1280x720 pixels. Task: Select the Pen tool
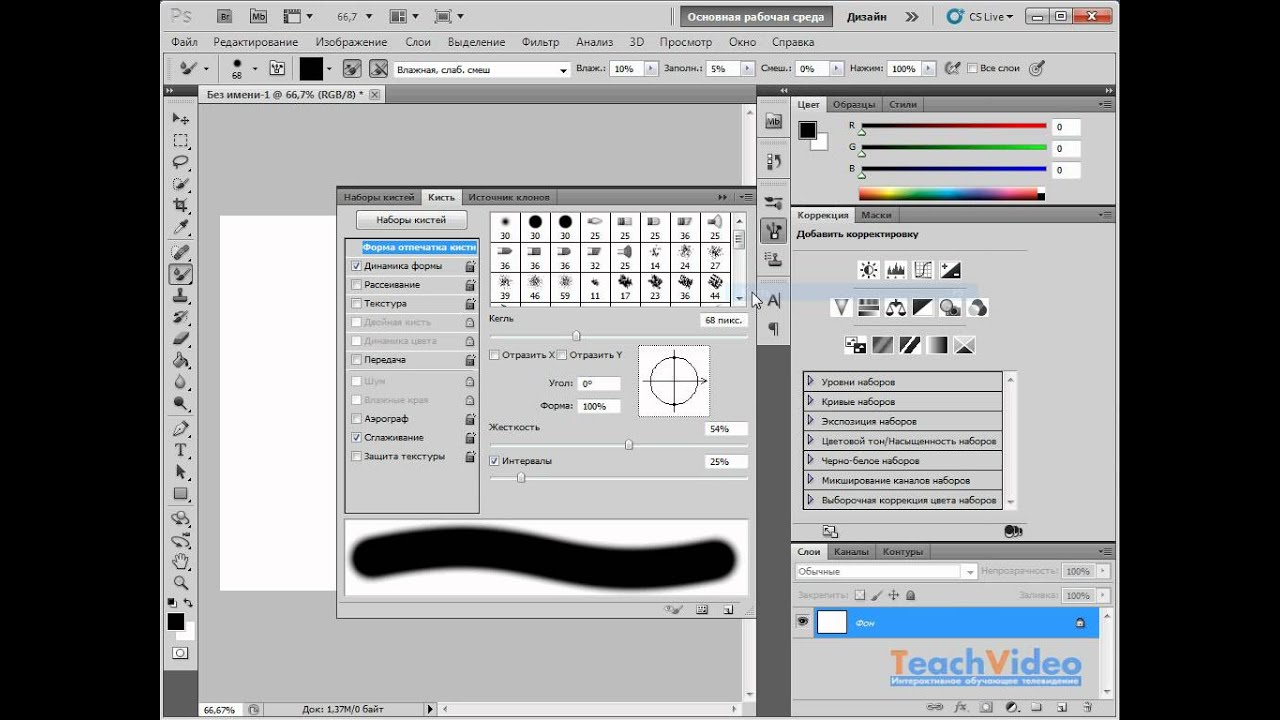pos(181,429)
